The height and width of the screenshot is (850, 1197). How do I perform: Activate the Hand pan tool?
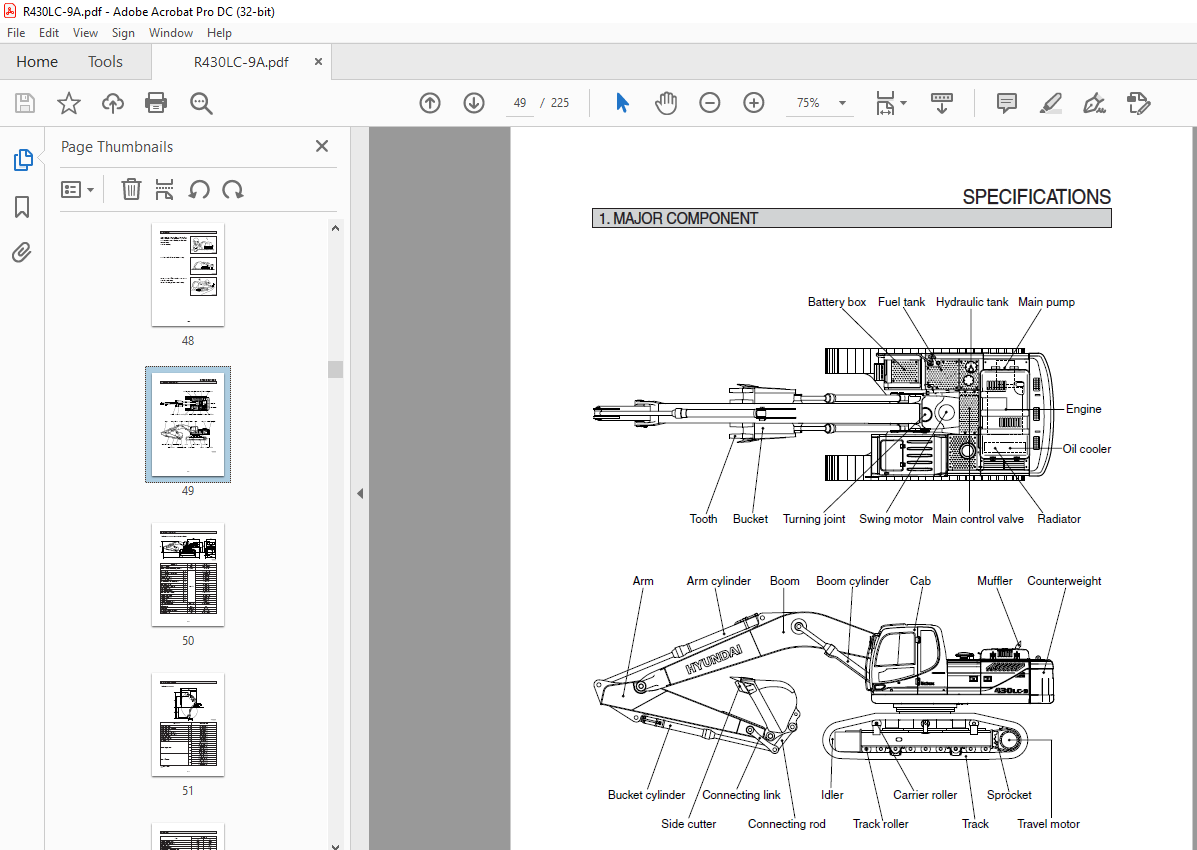[666, 103]
